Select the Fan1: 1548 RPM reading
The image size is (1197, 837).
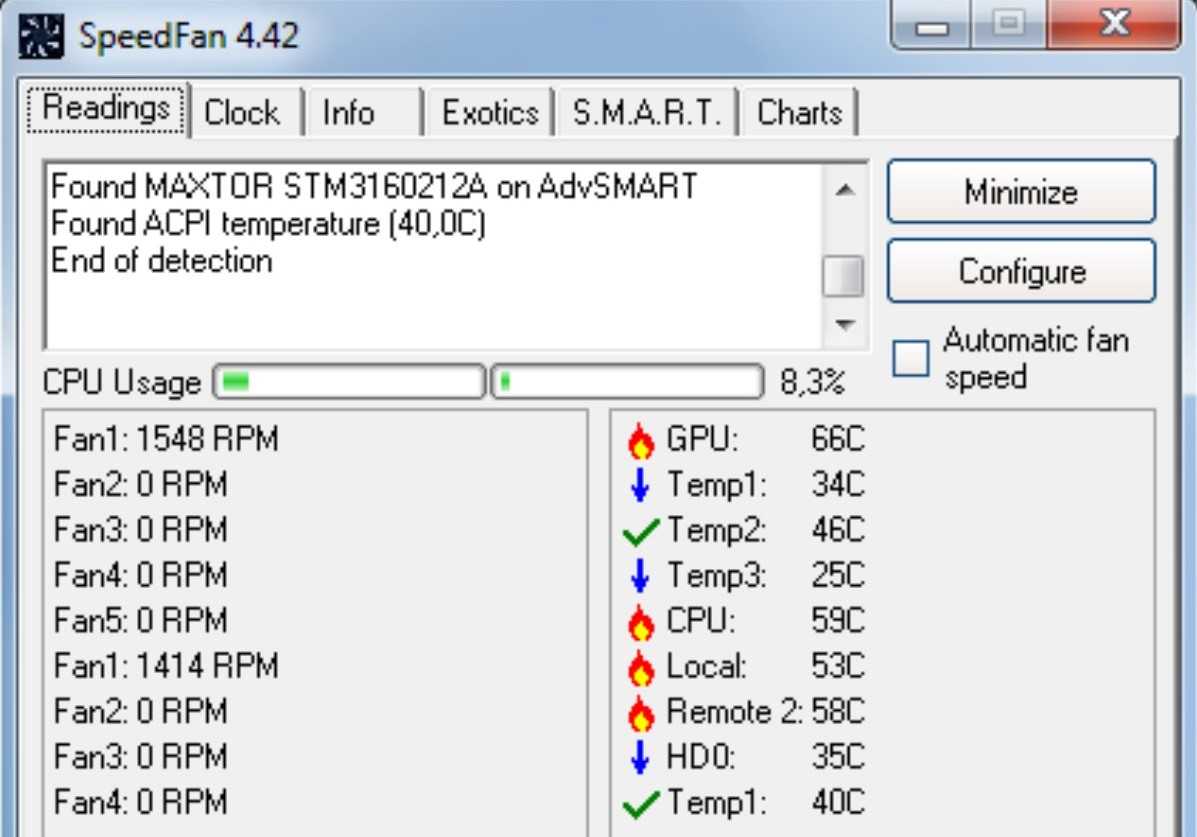click(x=166, y=439)
